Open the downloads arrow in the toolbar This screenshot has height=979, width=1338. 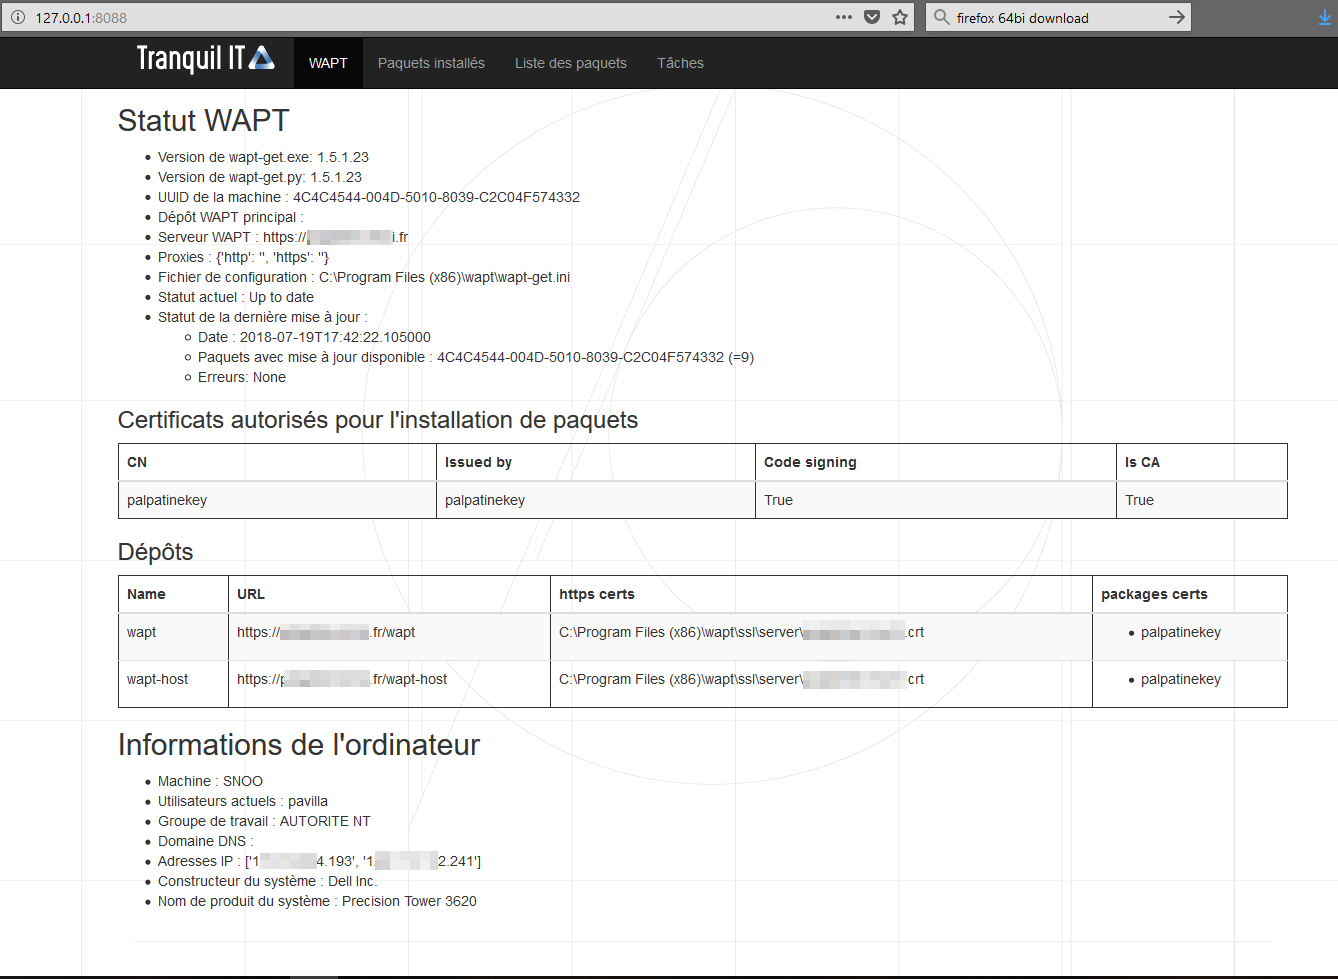click(1325, 17)
